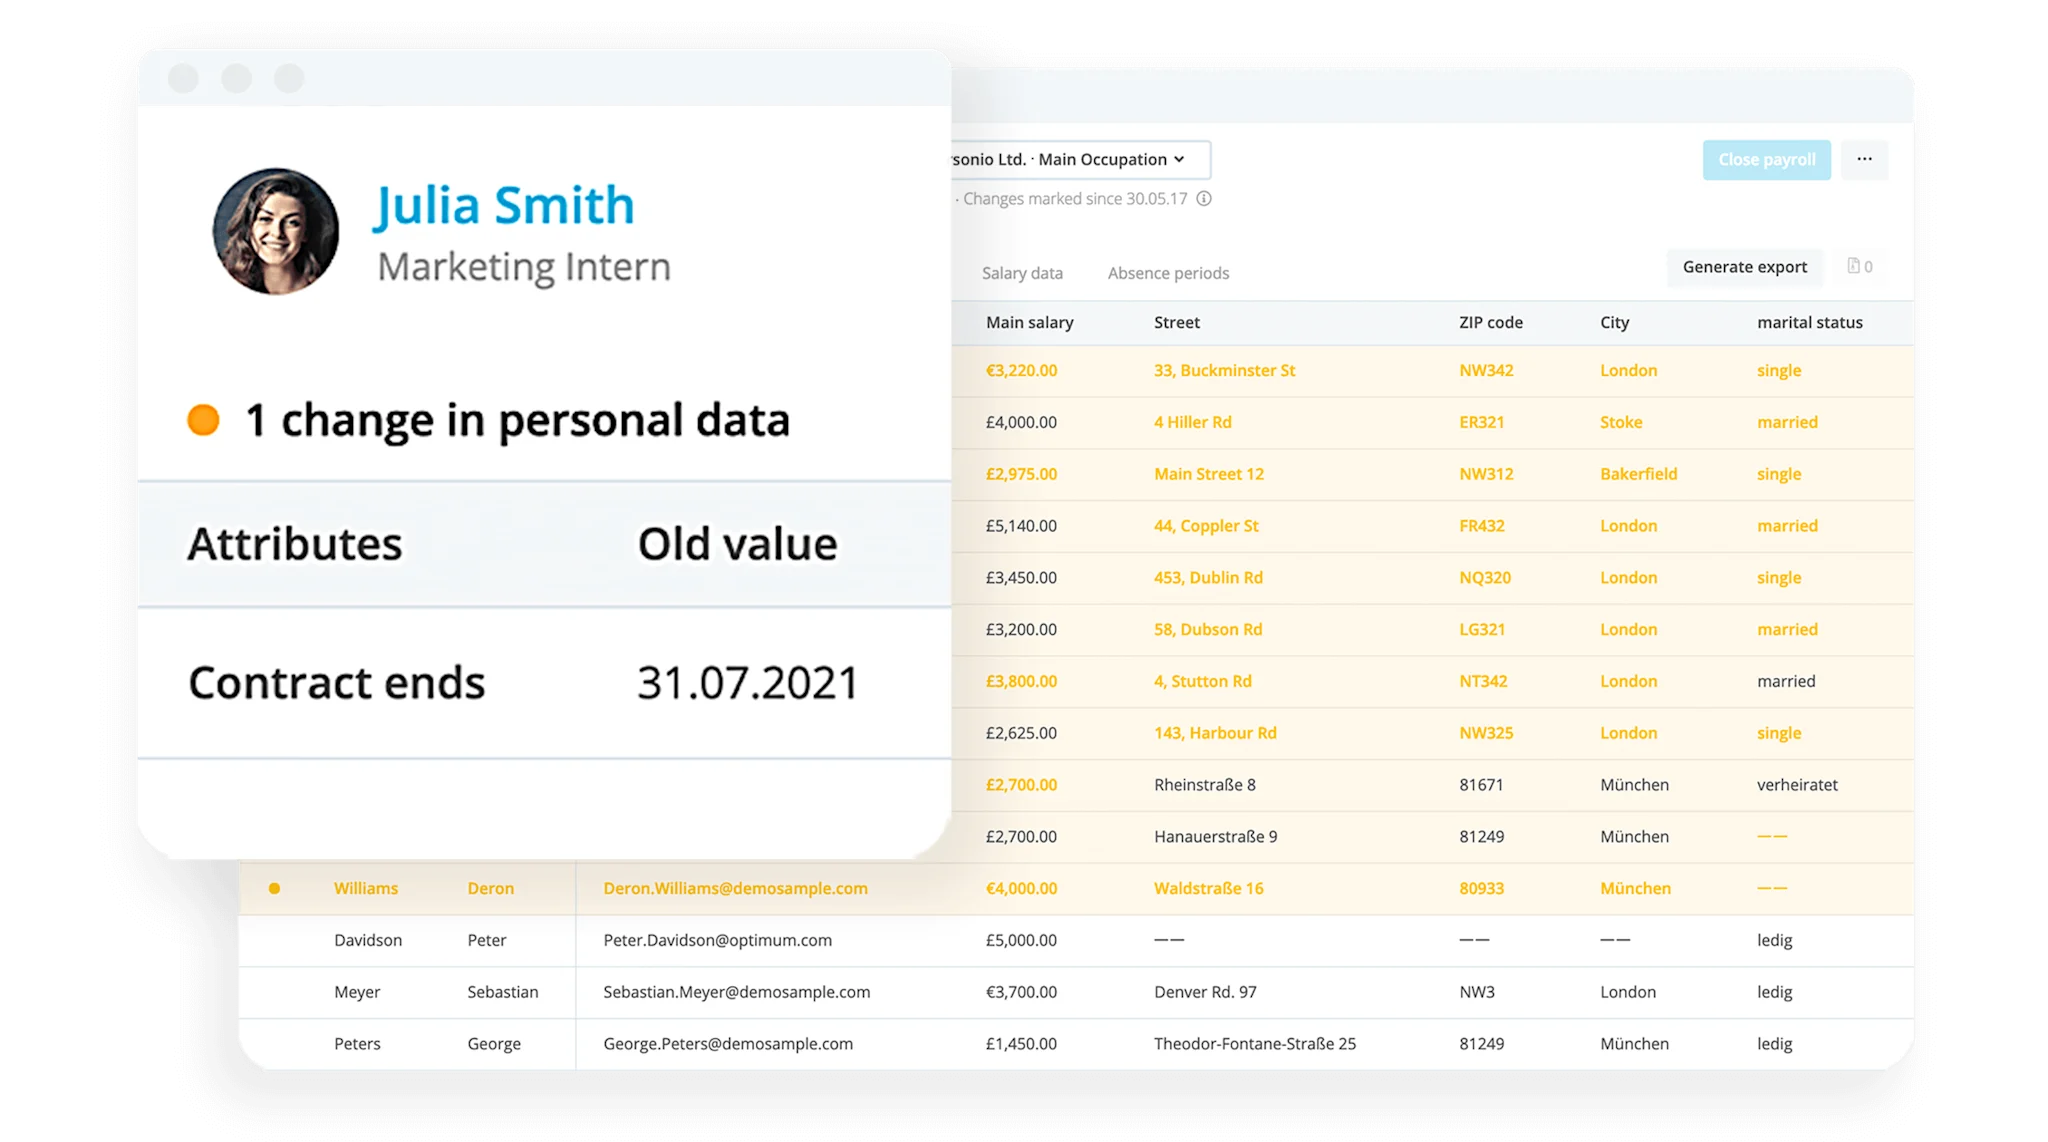Click the orange change indicator dot in popup
Screen dimensions: 2048x1142
[x=204, y=420]
